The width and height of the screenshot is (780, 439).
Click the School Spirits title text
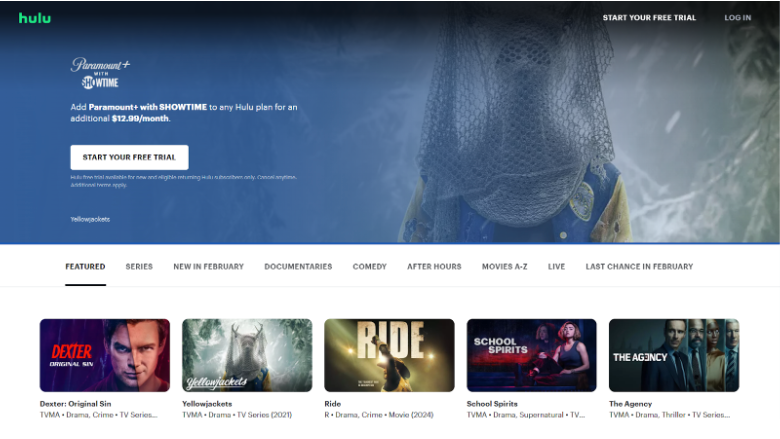pos(492,404)
